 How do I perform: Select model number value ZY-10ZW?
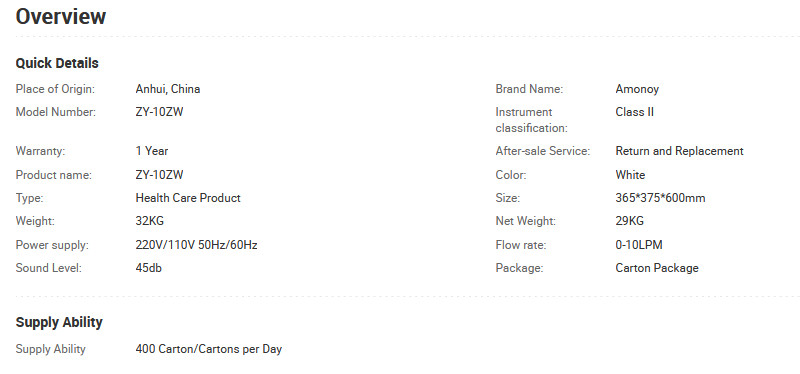159,112
